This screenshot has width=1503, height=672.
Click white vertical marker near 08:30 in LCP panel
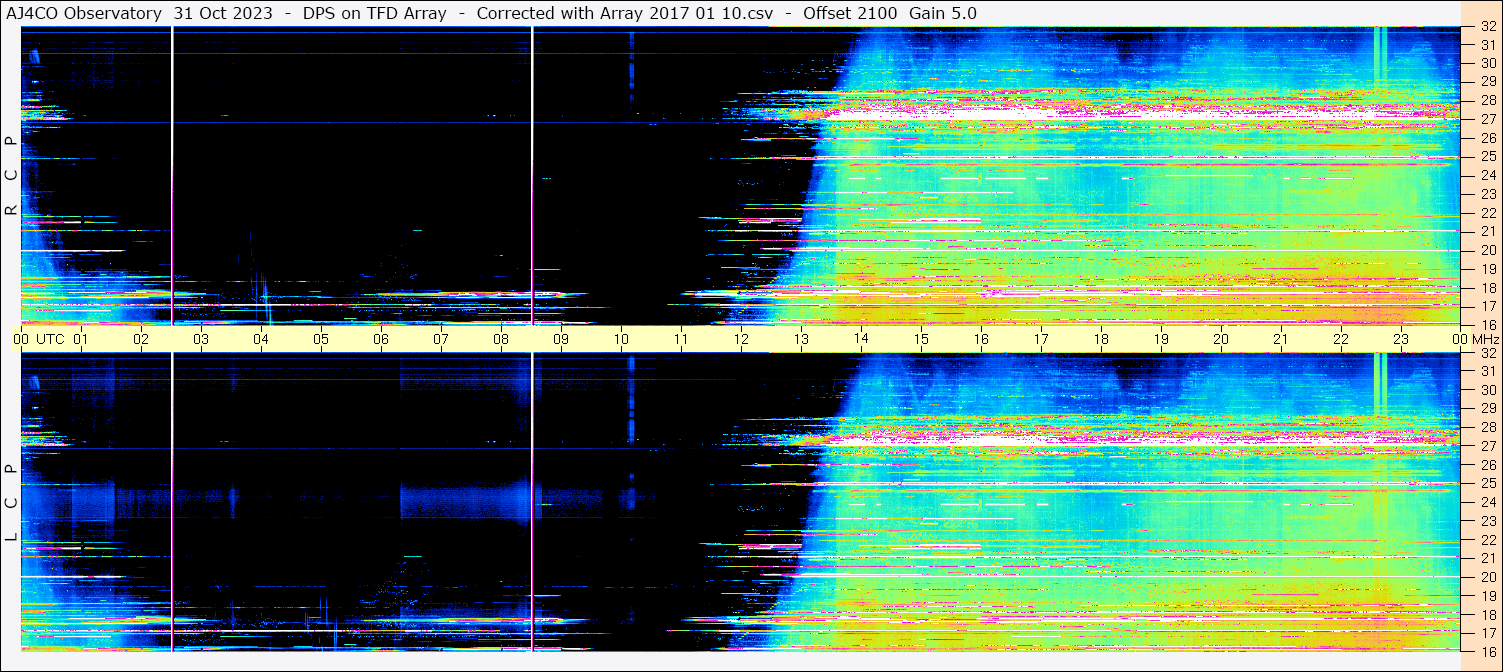point(532,500)
